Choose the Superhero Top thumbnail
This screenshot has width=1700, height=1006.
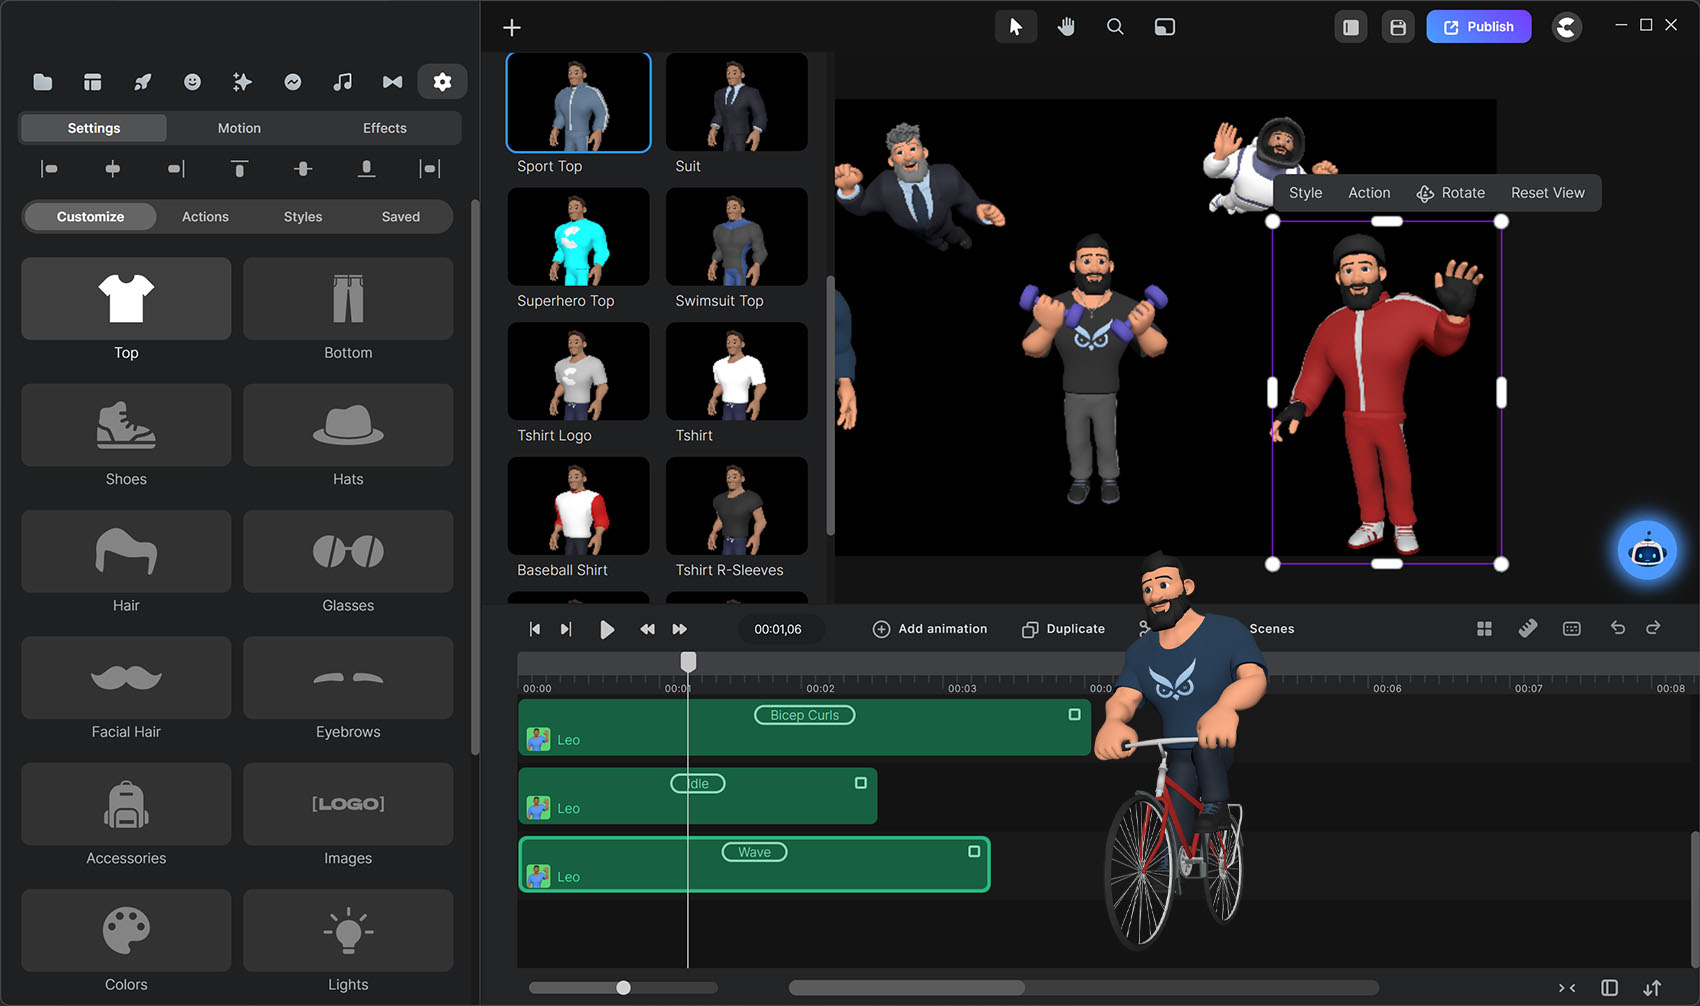578,238
